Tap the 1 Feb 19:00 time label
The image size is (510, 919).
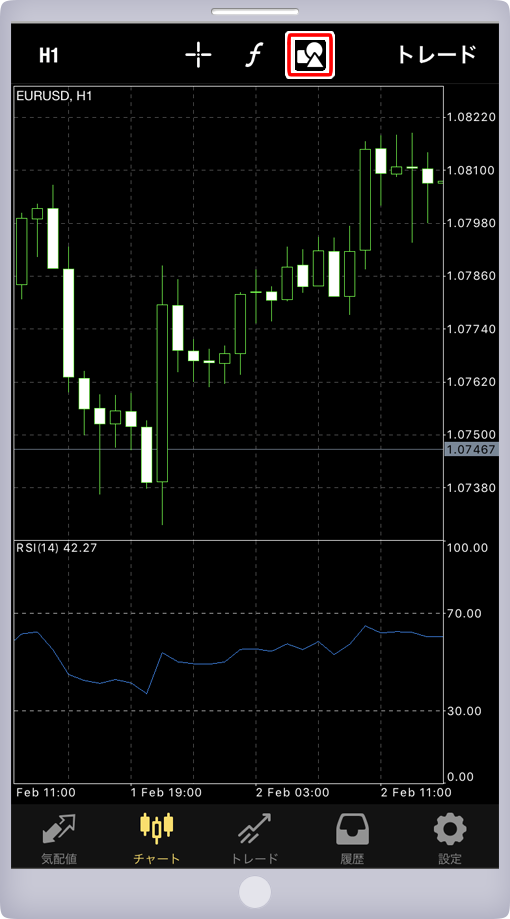click(x=166, y=792)
